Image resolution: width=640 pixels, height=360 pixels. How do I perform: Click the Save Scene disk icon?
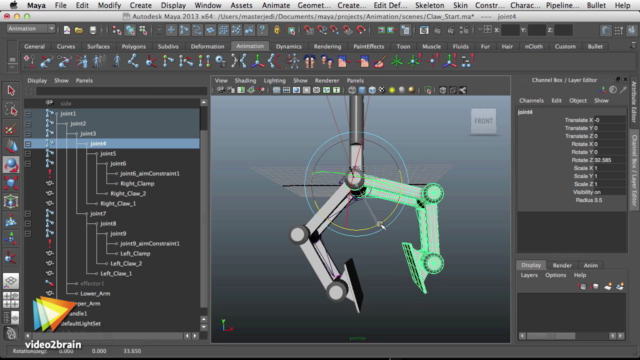93,30
